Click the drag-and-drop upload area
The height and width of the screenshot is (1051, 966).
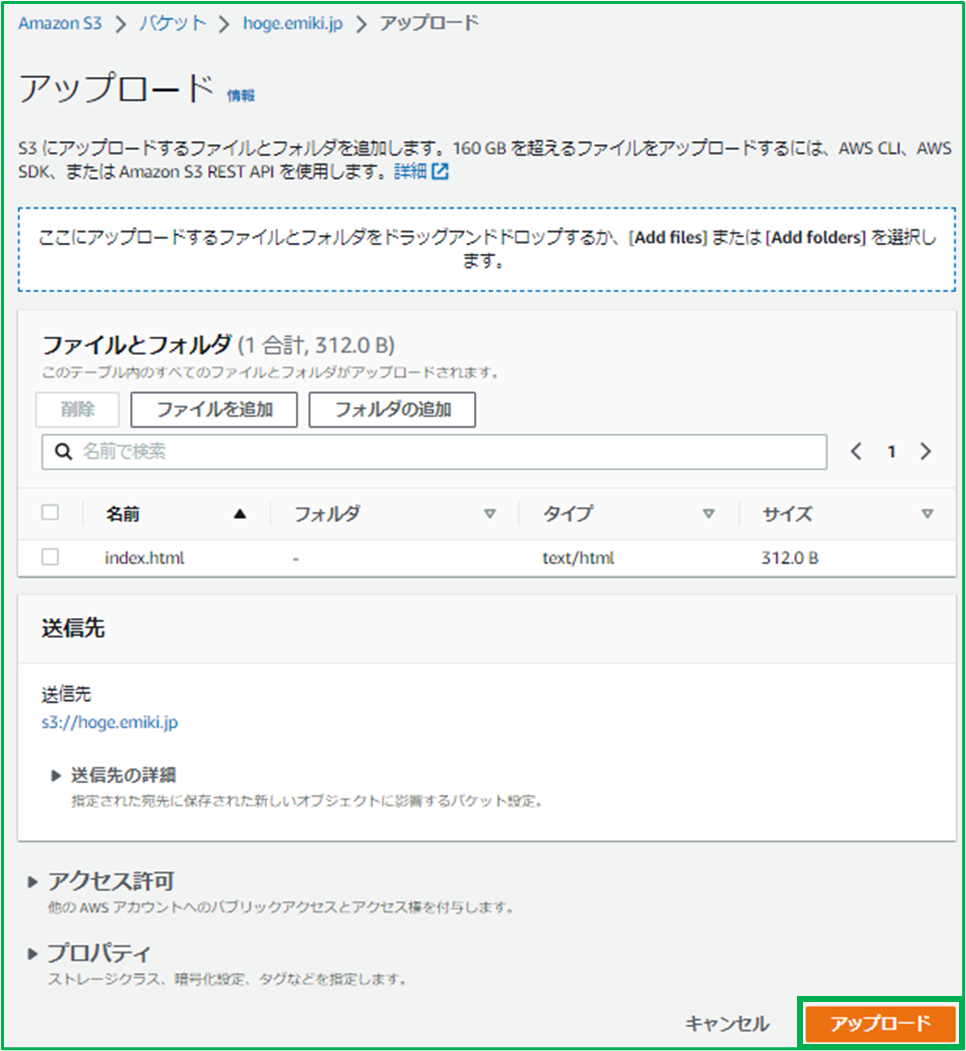point(487,249)
